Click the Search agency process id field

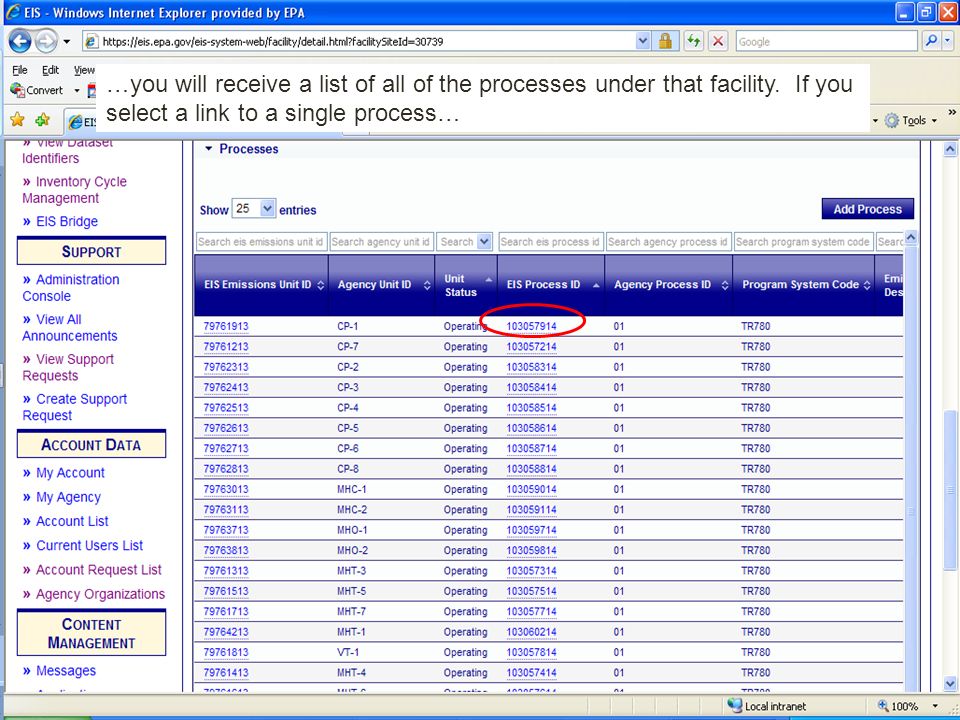pos(669,242)
